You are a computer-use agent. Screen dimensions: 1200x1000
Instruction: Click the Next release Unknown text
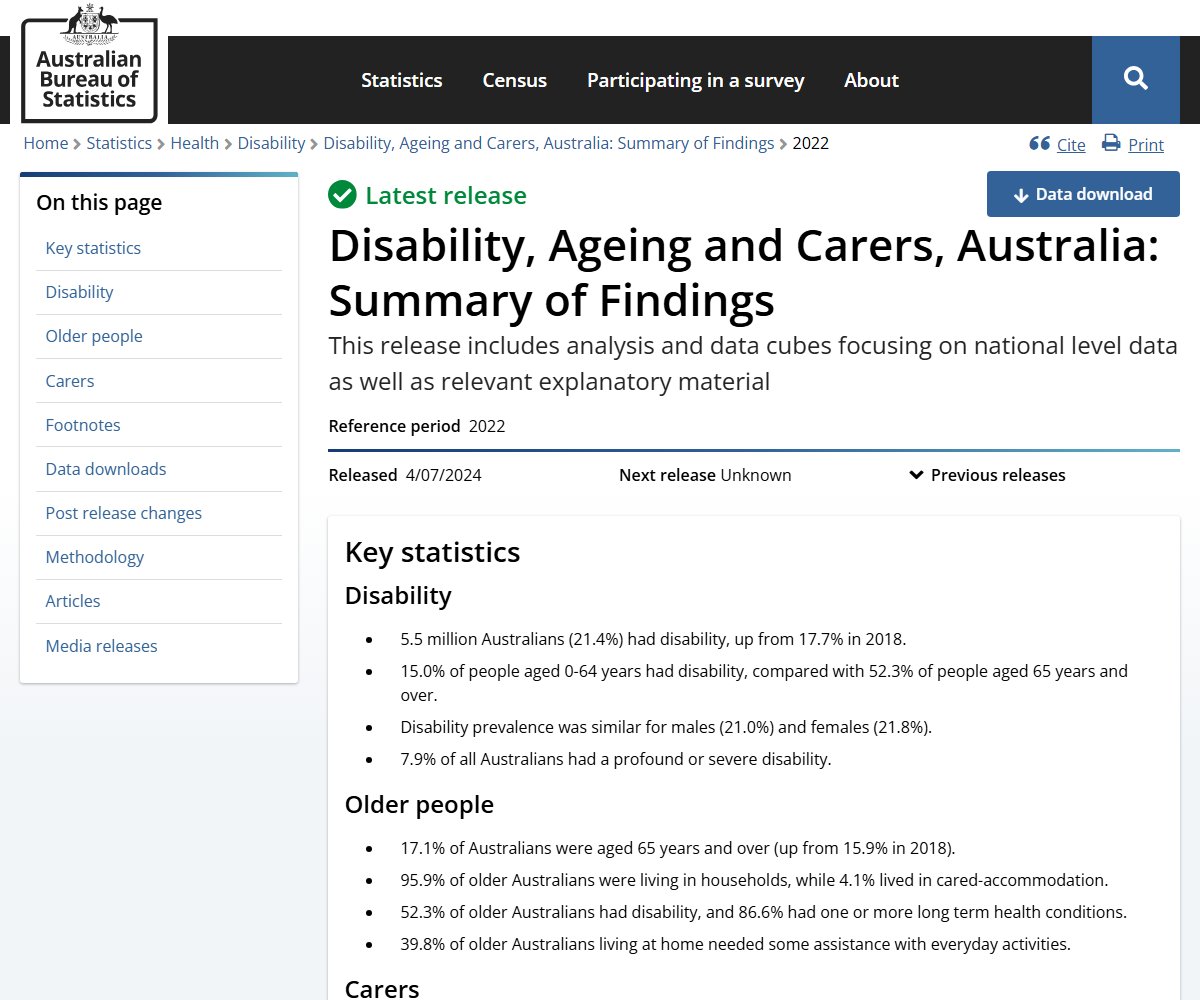[705, 475]
